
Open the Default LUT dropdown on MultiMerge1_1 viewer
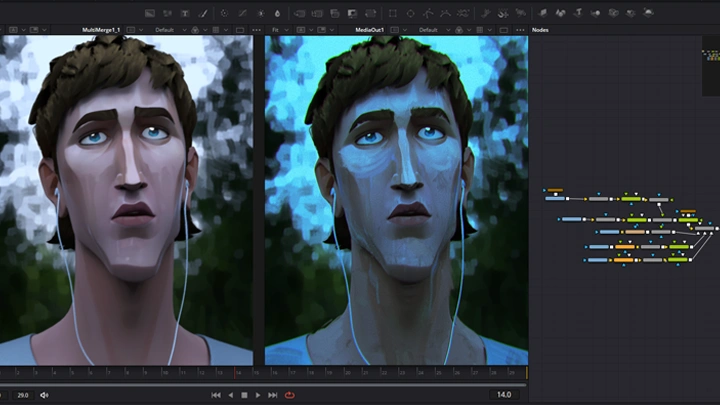170,30
